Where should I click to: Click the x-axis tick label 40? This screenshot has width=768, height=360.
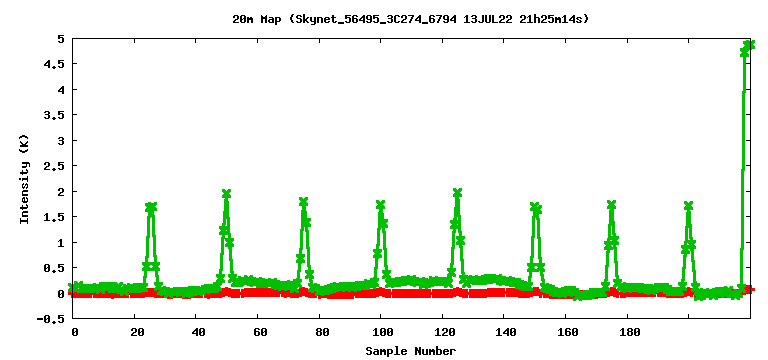(197, 333)
